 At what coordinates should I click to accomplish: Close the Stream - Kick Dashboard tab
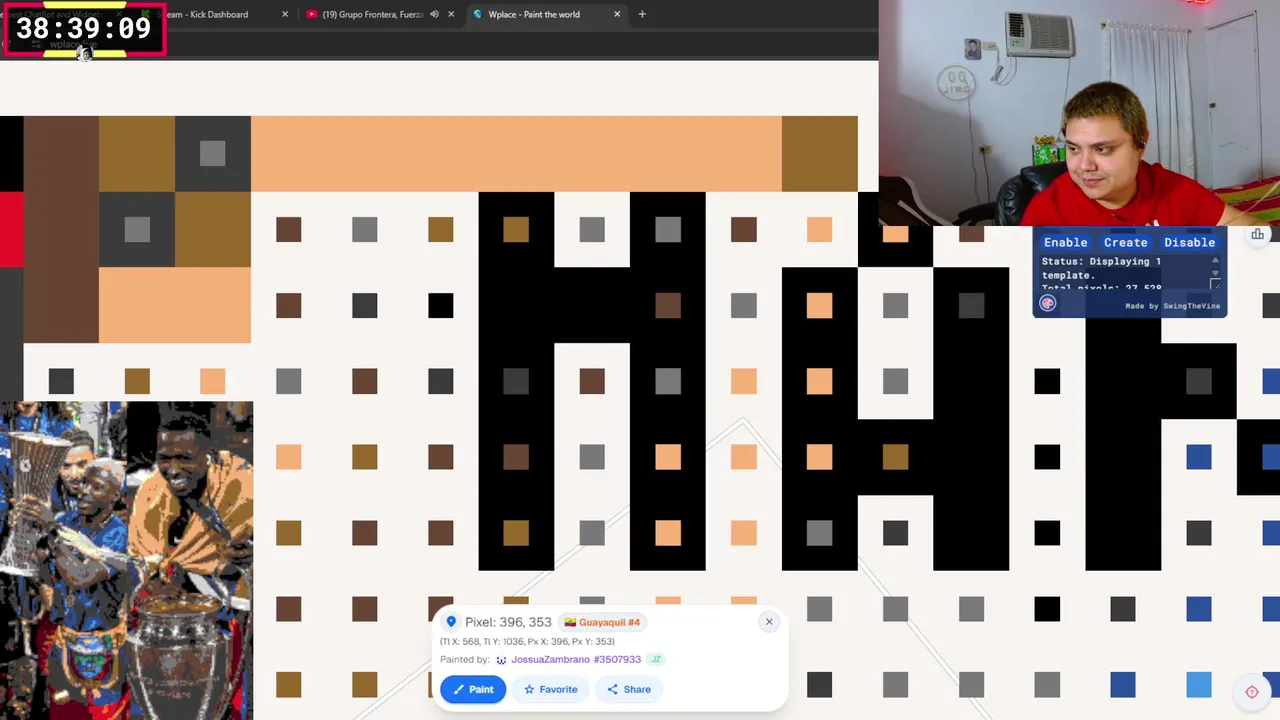pyautogui.click(x=285, y=14)
